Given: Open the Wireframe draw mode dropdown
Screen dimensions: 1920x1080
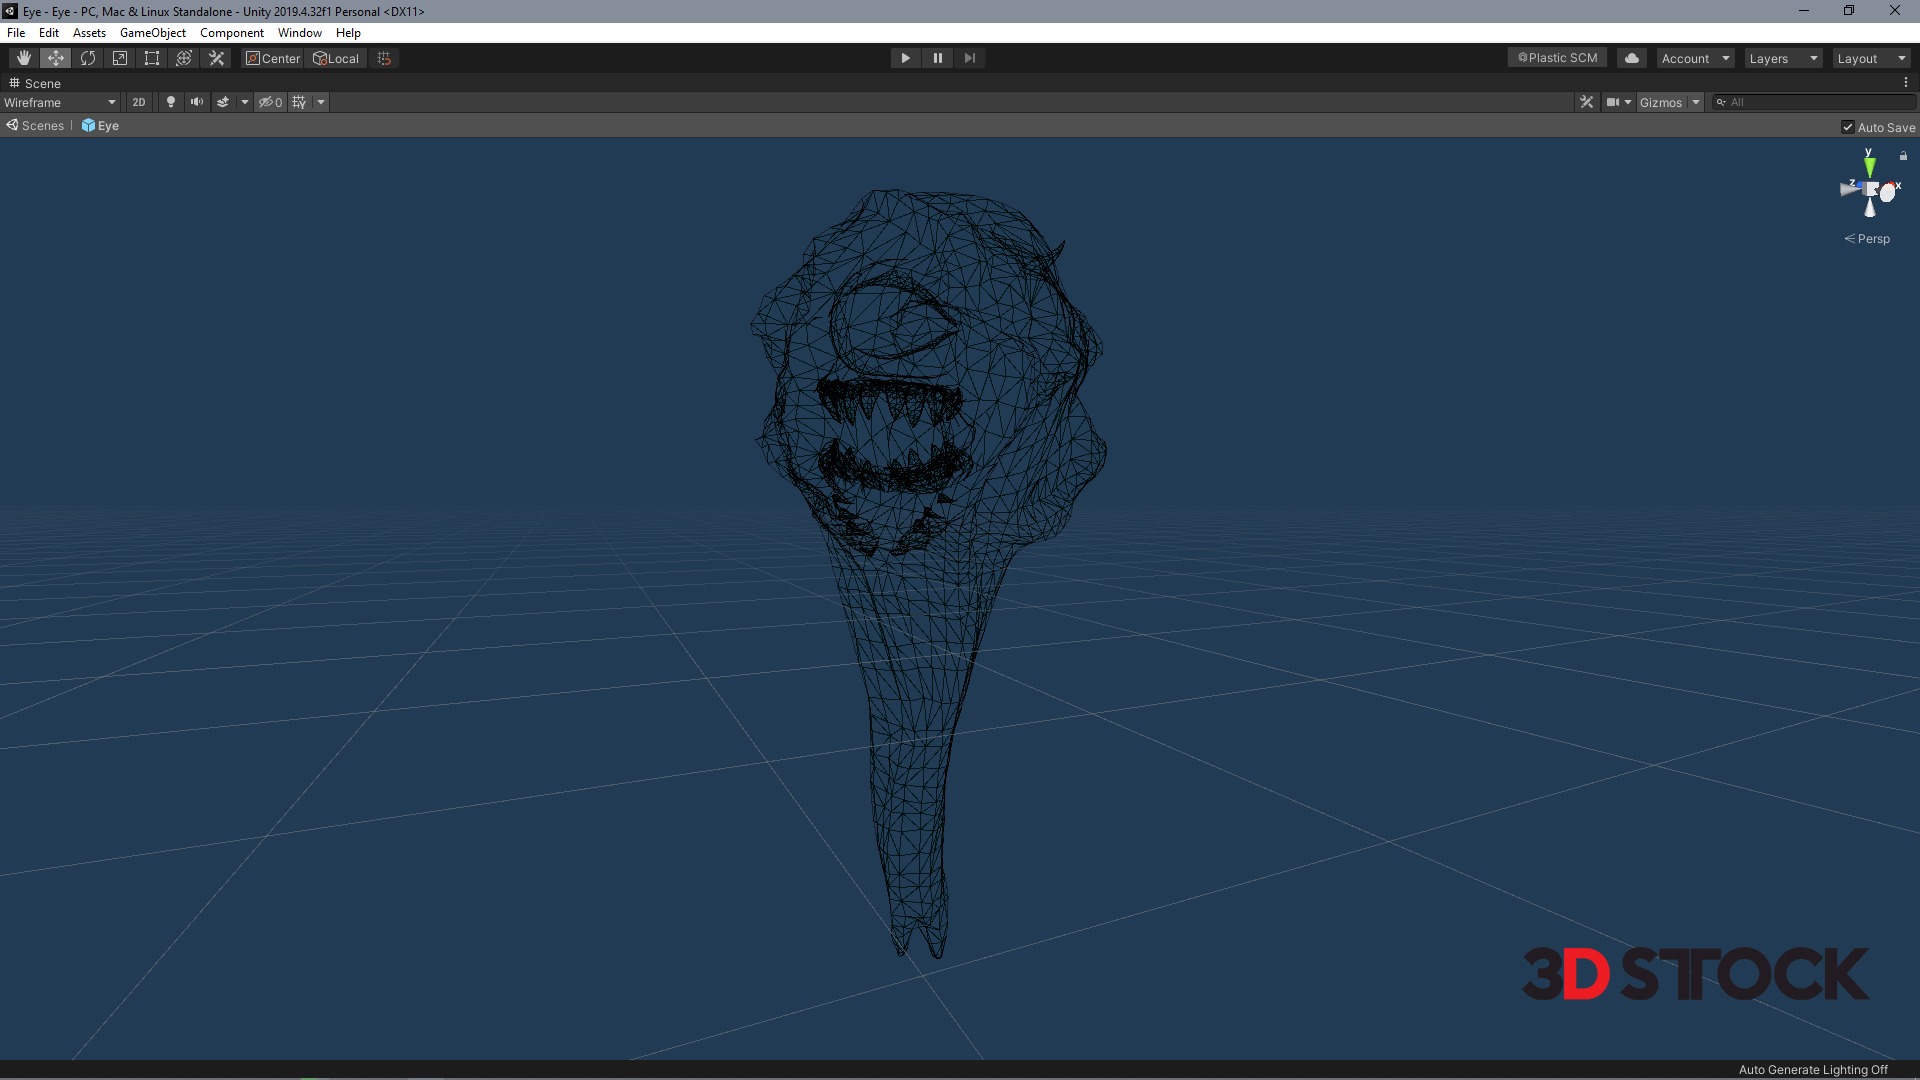Looking at the screenshot, I should pos(60,102).
